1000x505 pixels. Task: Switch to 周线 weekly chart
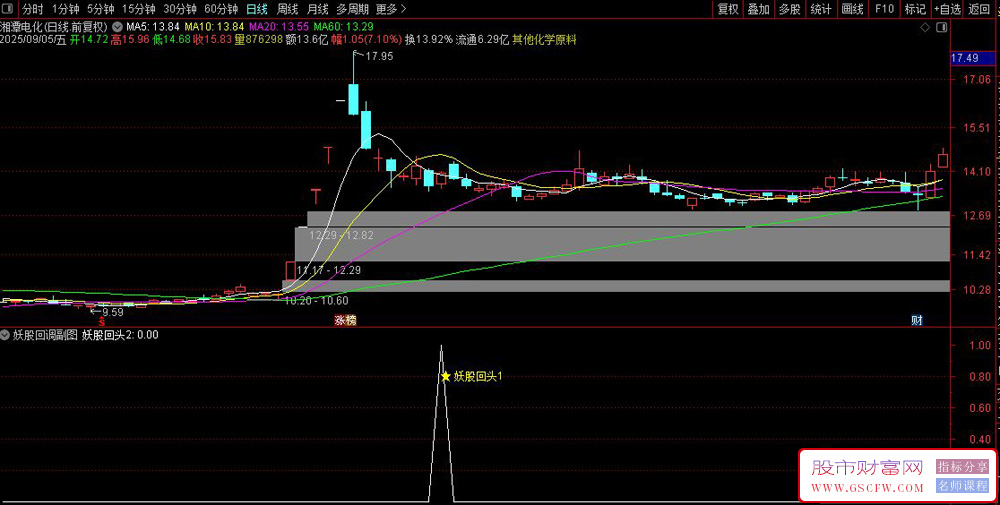tap(287, 9)
